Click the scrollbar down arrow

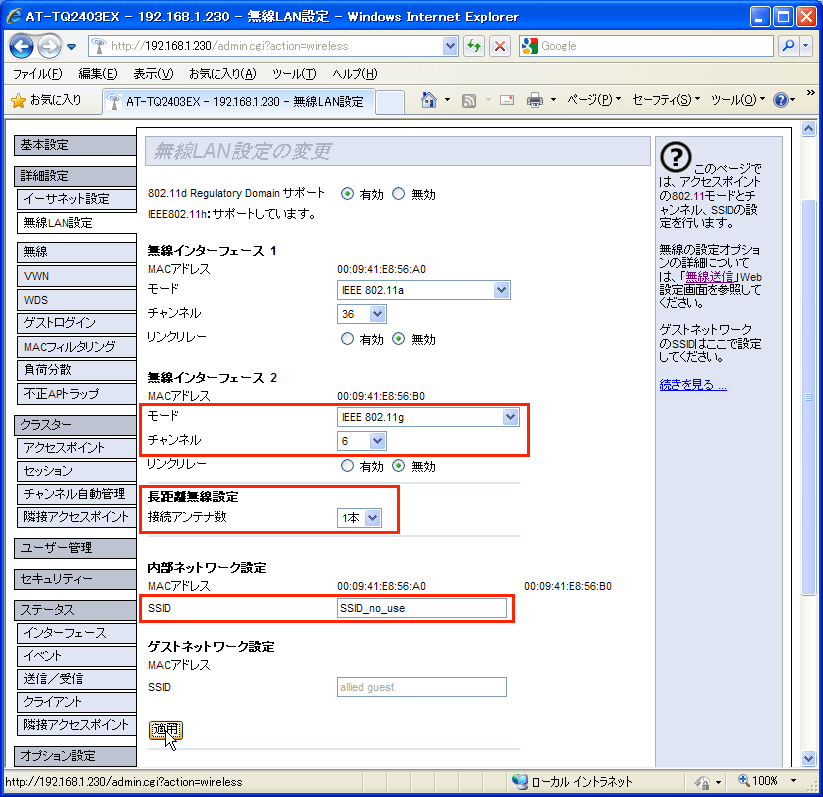coord(808,758)
